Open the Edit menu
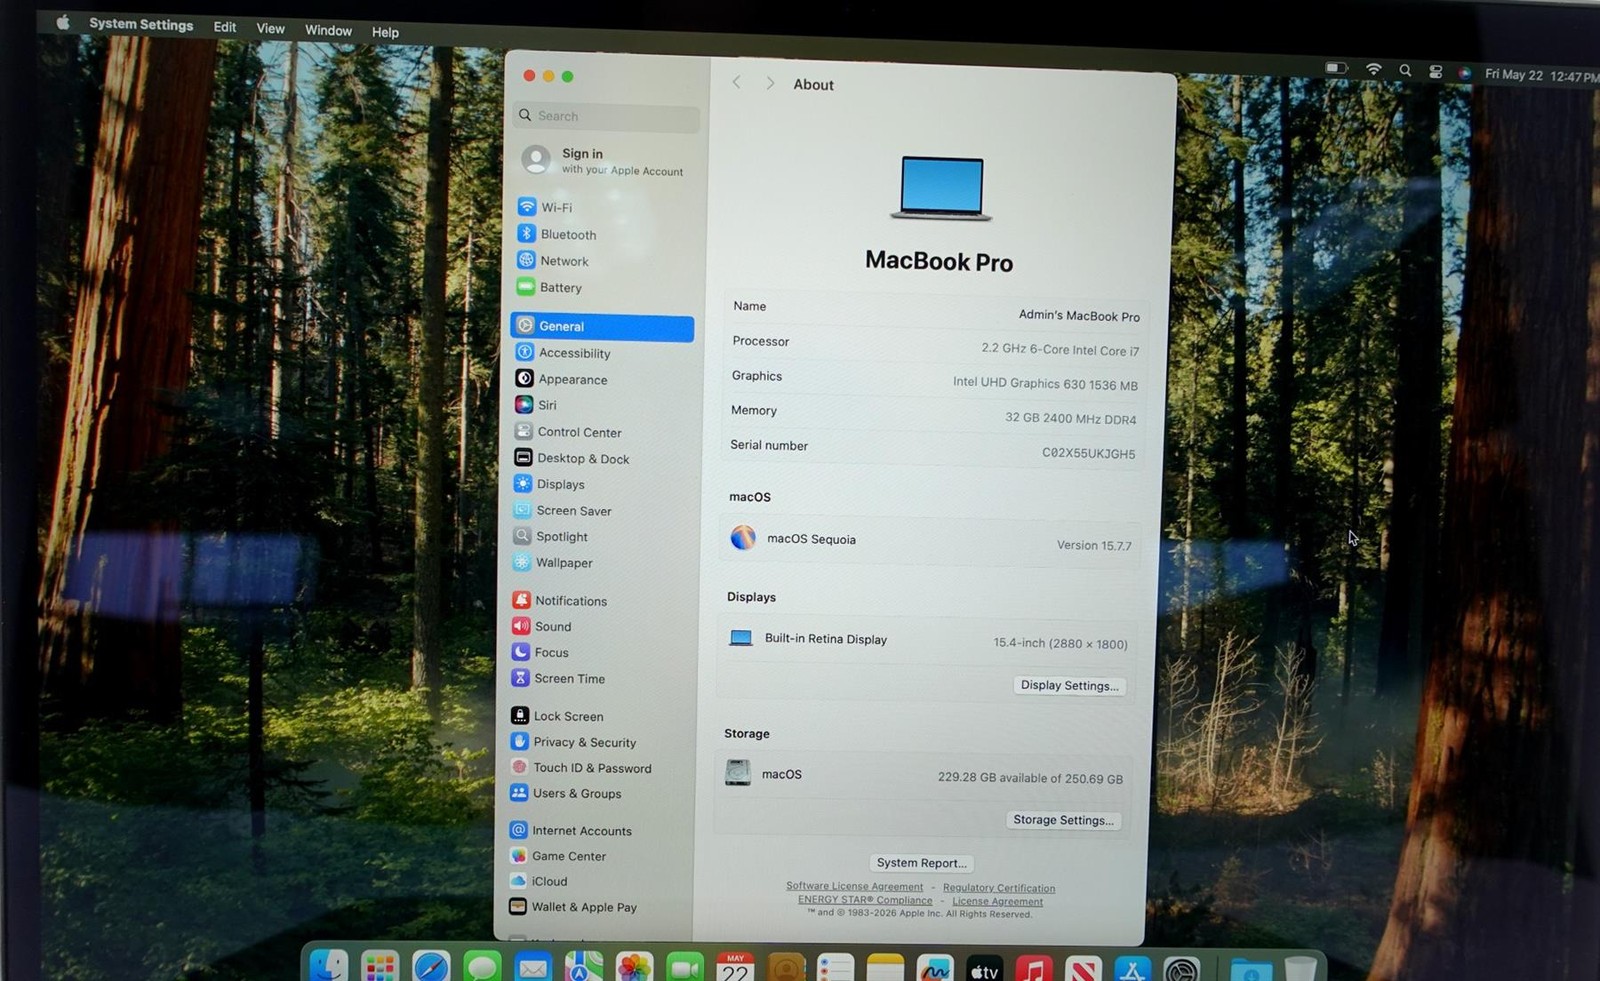The height and width of the screenshot is (981, 1600). 225,27
